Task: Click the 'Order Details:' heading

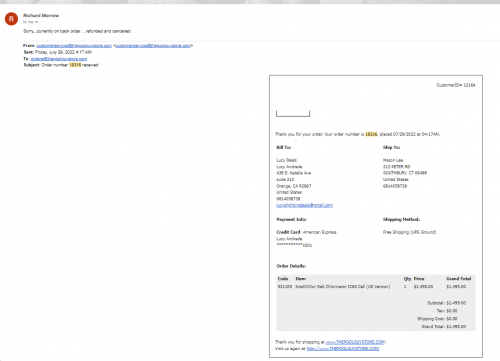Action: [x=291, y=266]
